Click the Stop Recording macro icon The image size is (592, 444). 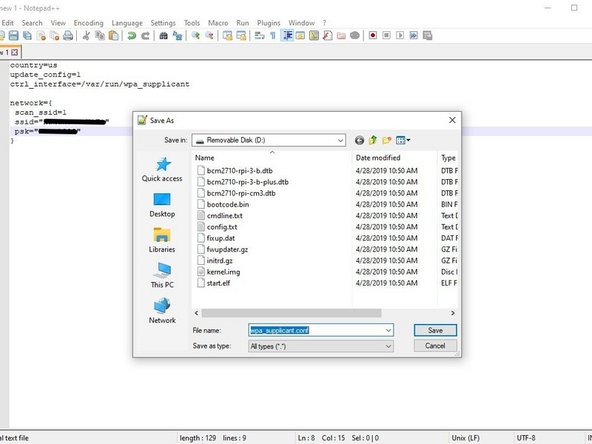tap(386, 35)
